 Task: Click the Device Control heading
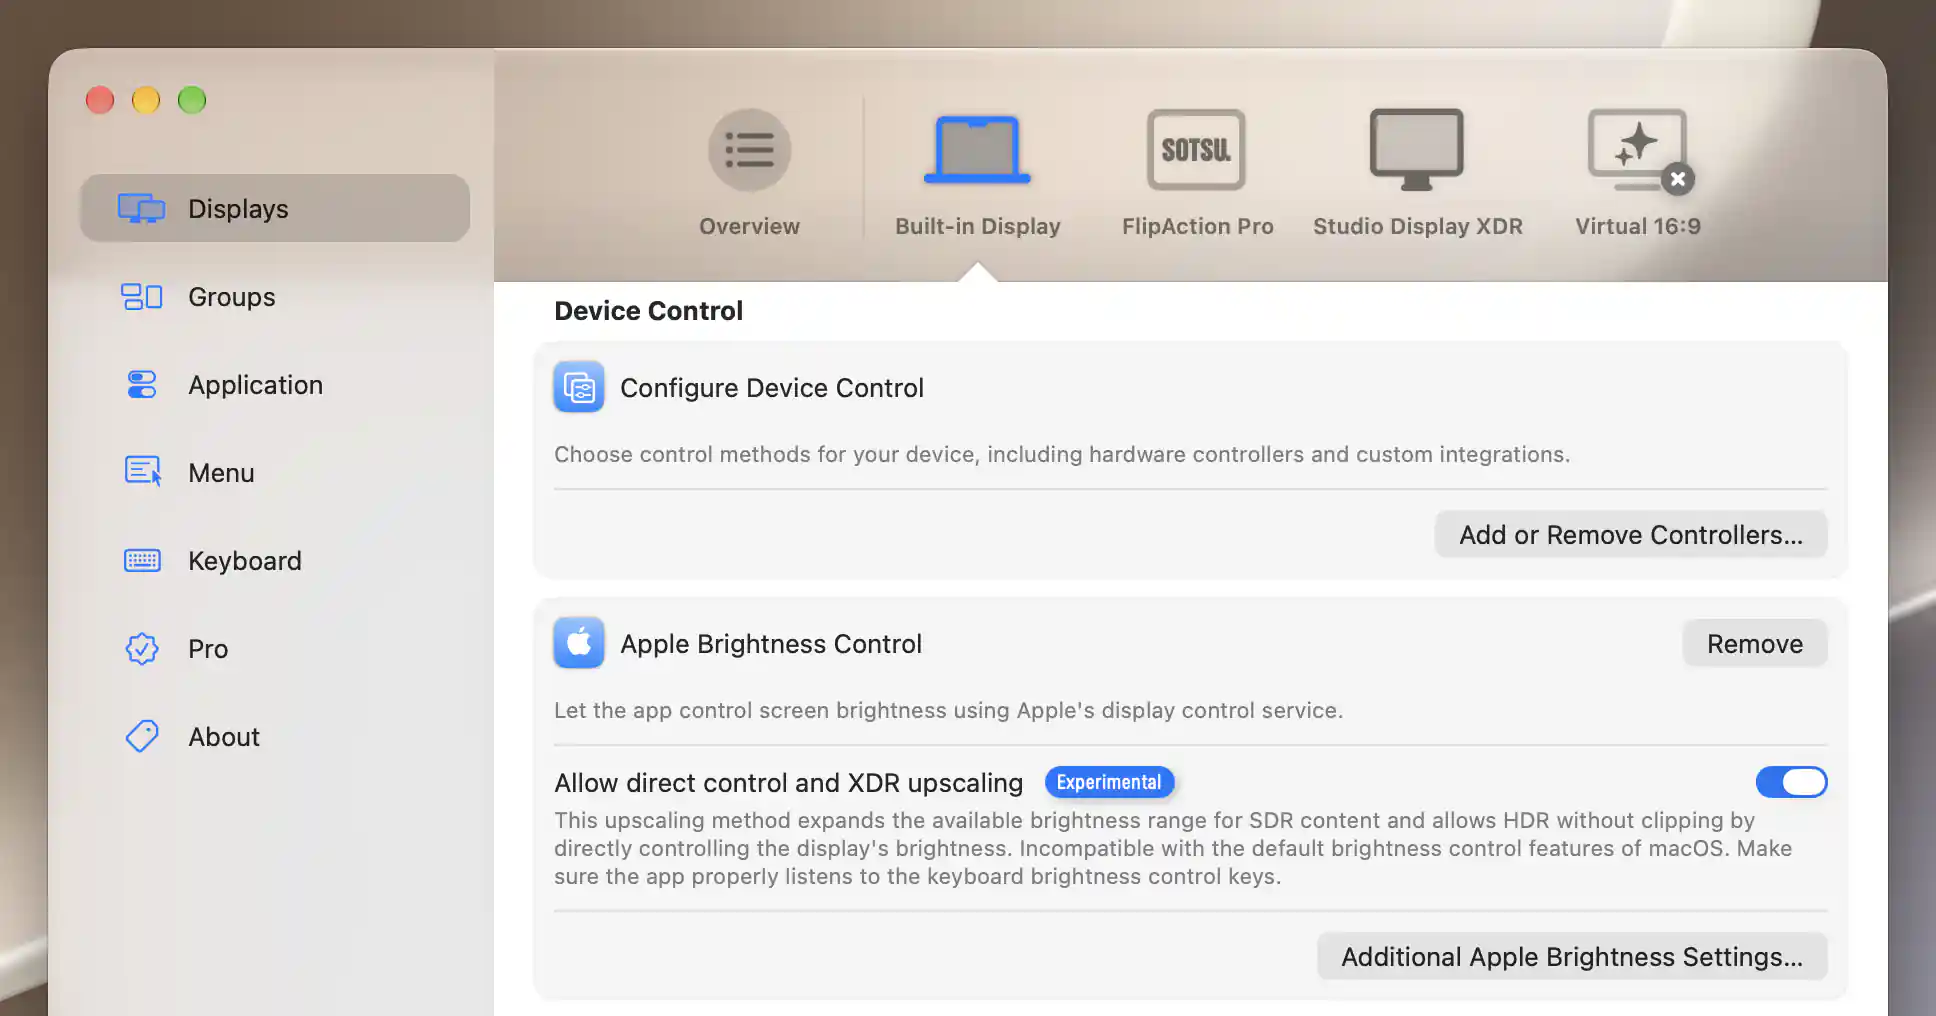(x=648, y=311)
